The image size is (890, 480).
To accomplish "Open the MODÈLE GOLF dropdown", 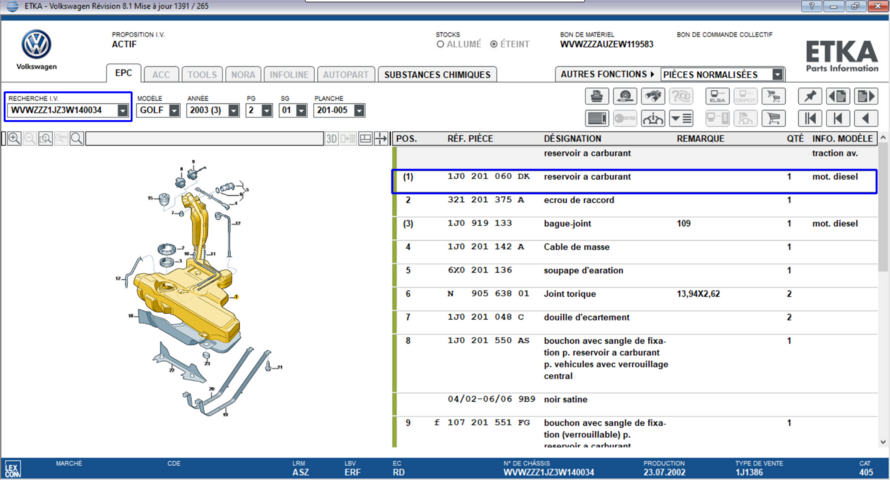I will click(x=174, y=110).
